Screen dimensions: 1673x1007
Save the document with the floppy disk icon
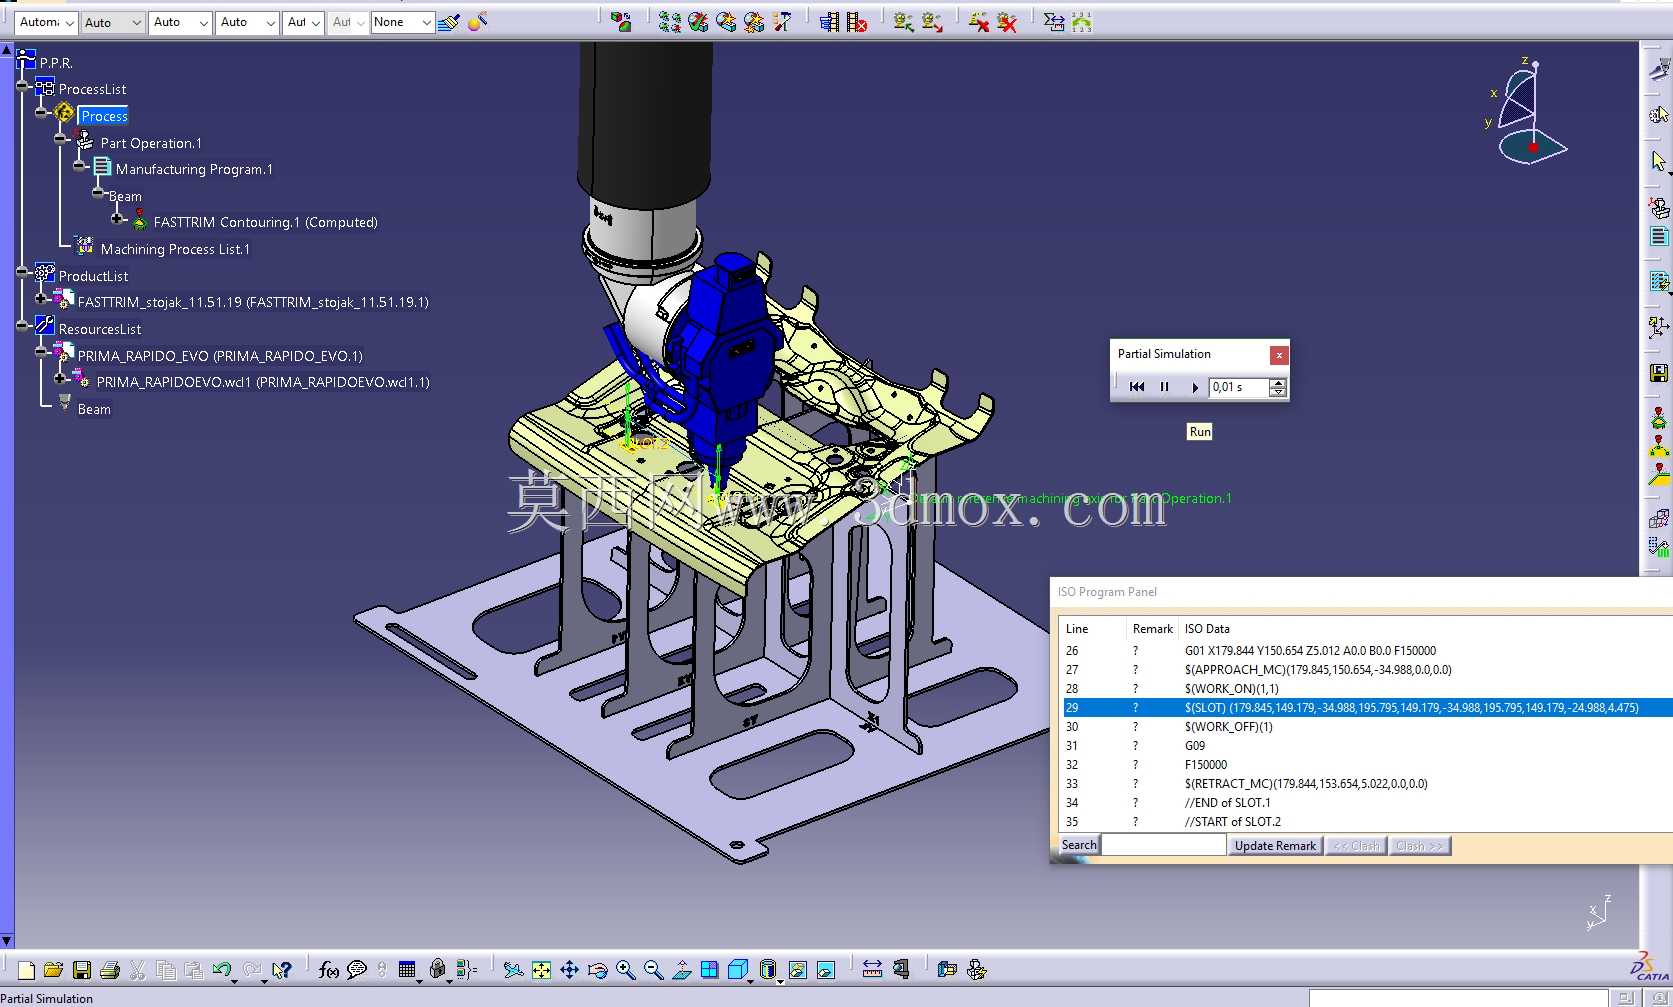82,969
